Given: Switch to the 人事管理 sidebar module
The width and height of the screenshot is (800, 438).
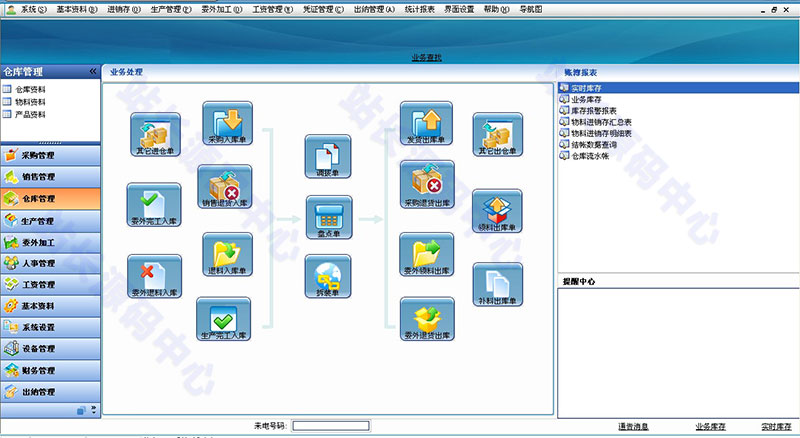Looking at the screenshot, I should 51,263.
